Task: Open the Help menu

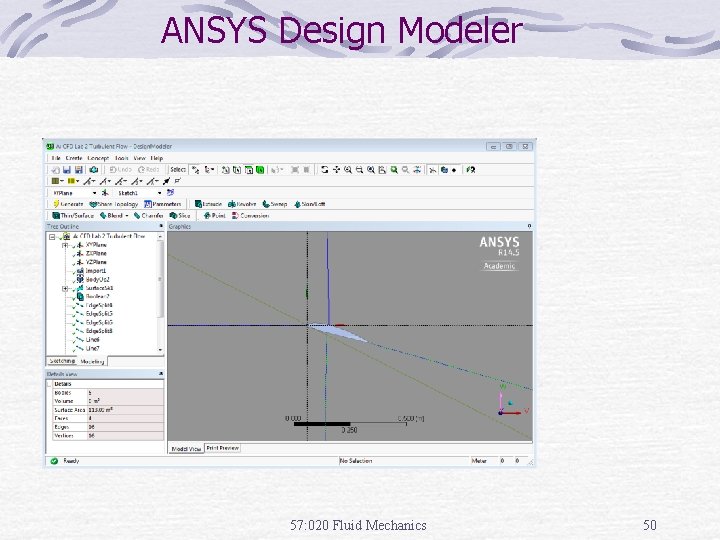Action: tap(157, 158)
